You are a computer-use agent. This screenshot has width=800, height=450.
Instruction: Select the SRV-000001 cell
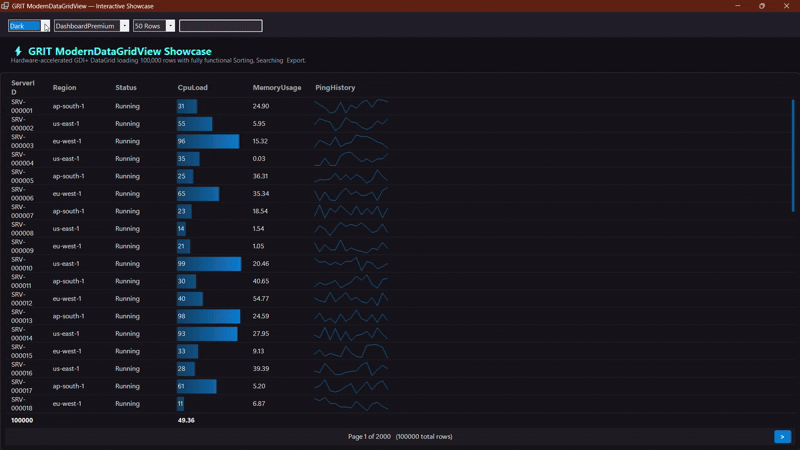point(22,106)
